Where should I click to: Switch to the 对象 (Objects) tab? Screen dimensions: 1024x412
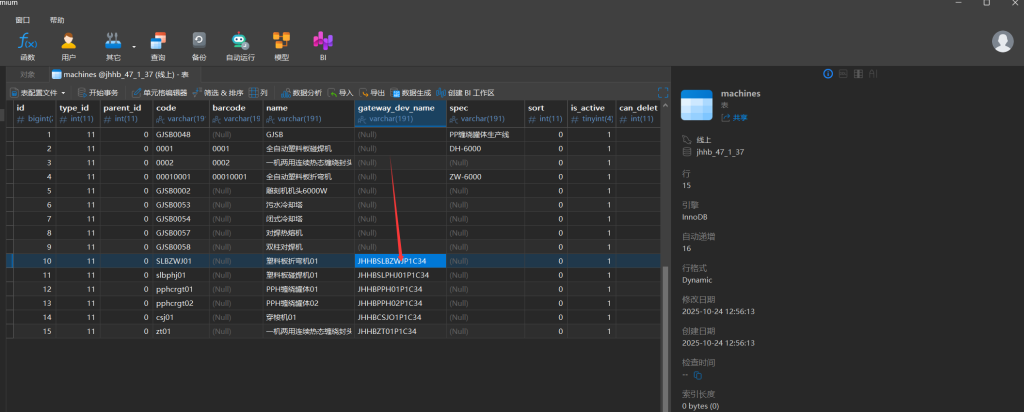coord(27,74)
